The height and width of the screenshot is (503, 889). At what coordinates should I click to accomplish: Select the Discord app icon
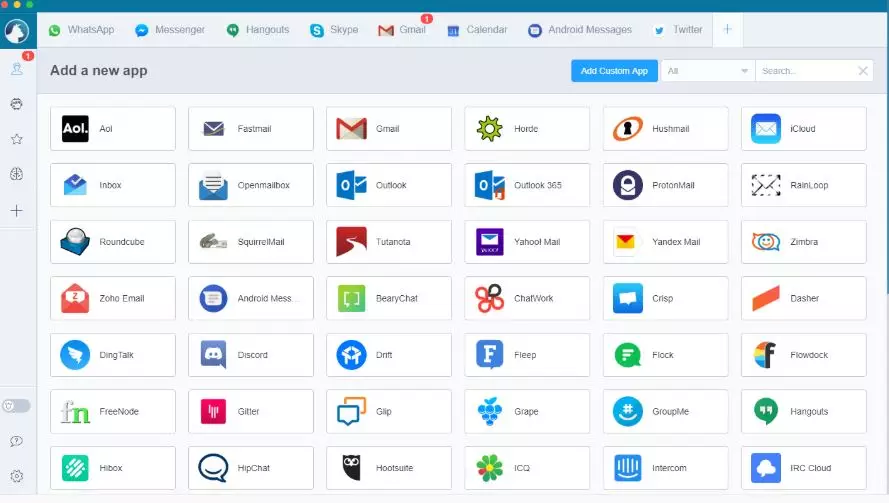pyautogui.click(x=214, y=355)
